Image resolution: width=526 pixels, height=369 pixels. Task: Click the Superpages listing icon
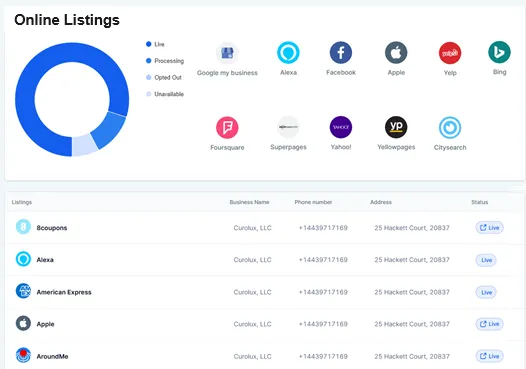288,127
